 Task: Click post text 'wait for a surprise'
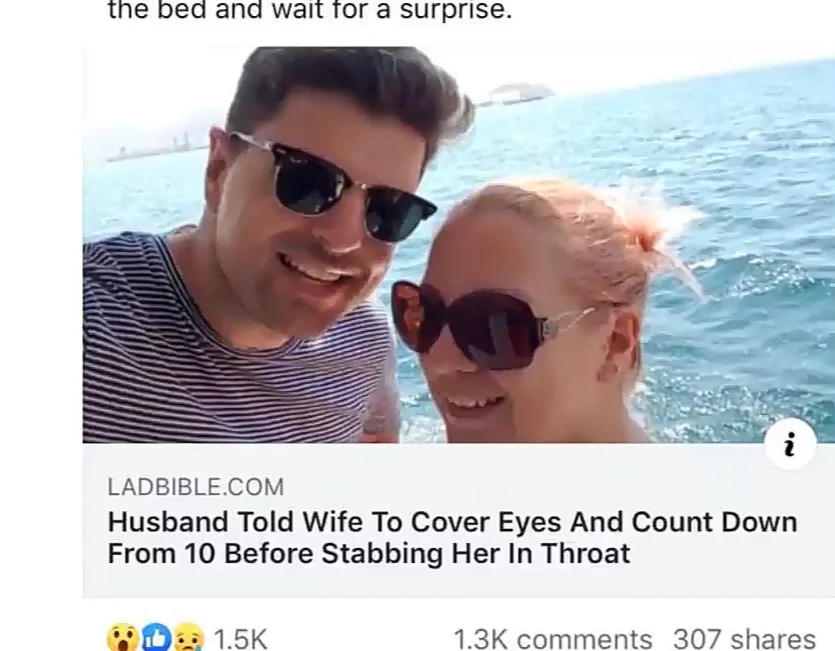tap(391, 10)
